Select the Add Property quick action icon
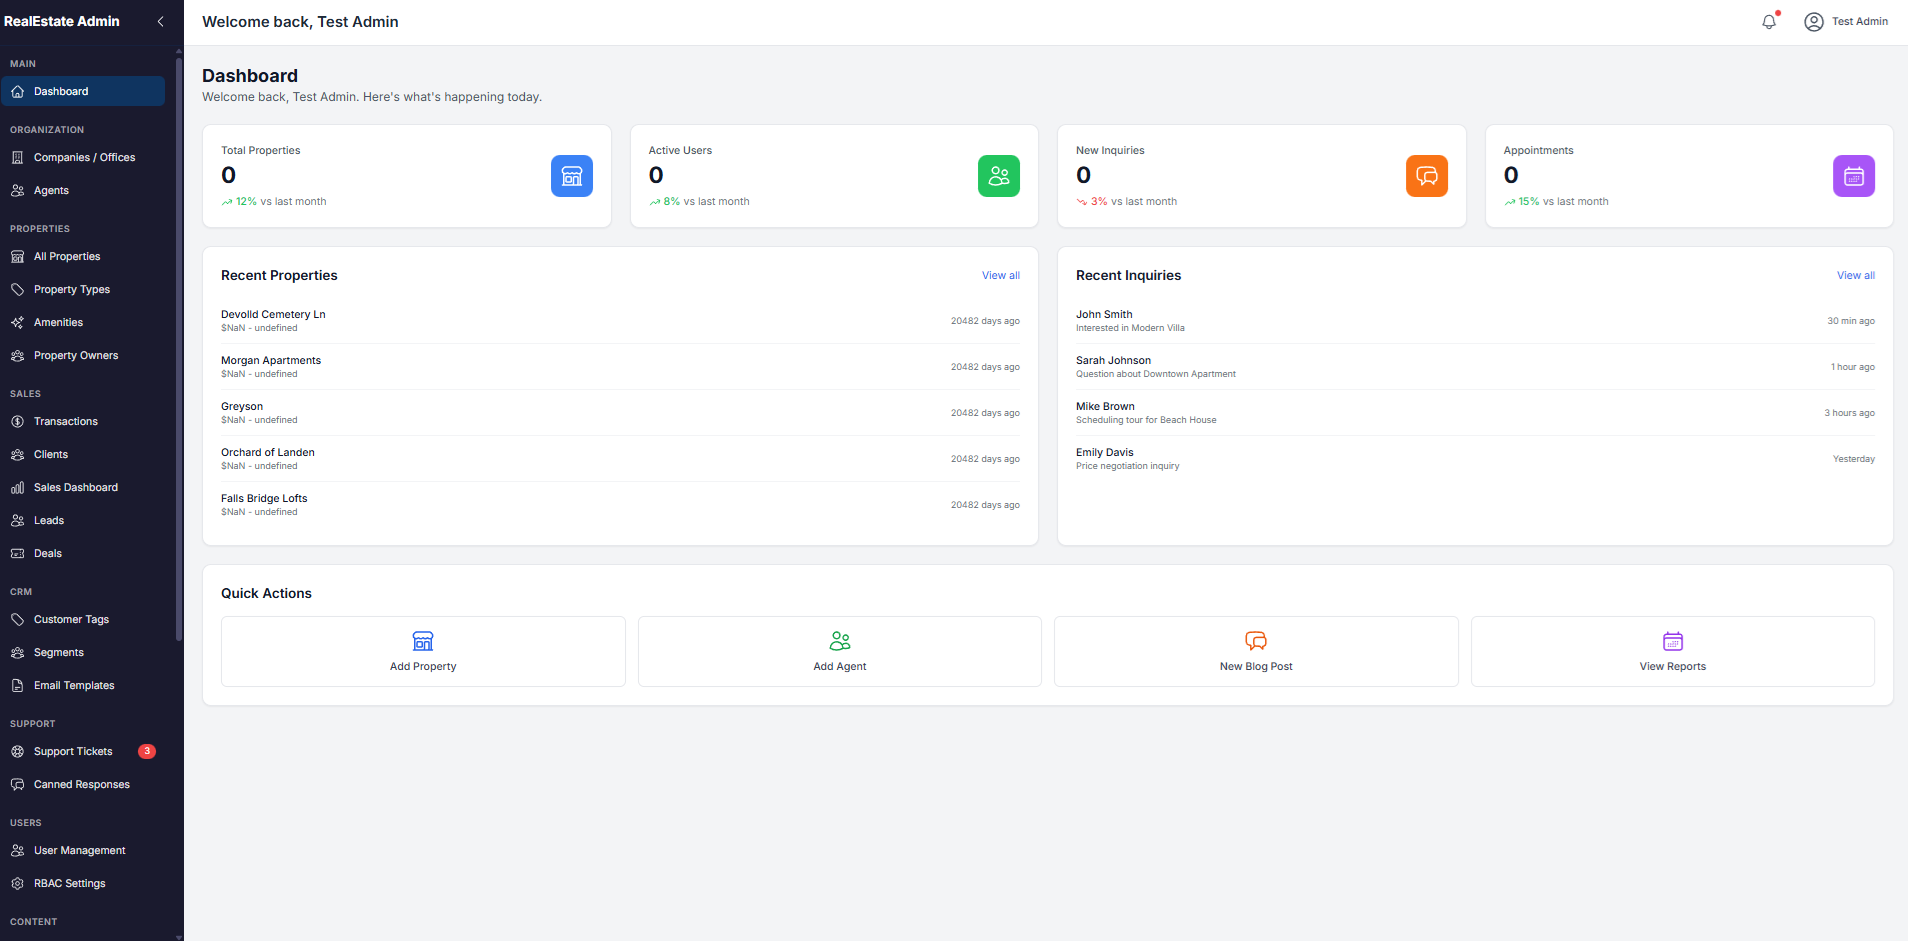 (422, 641)
